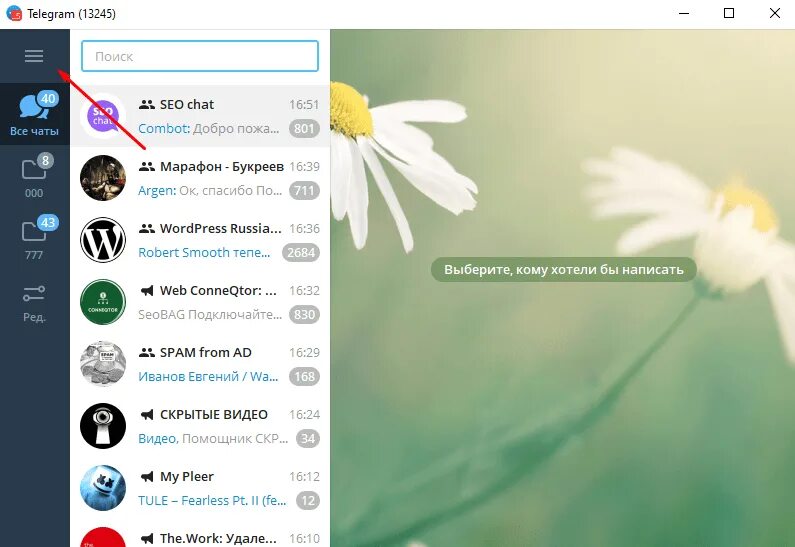Open the SEO chat avatar
The height and width of the screenshot is (547, 795).
point(103,116)
